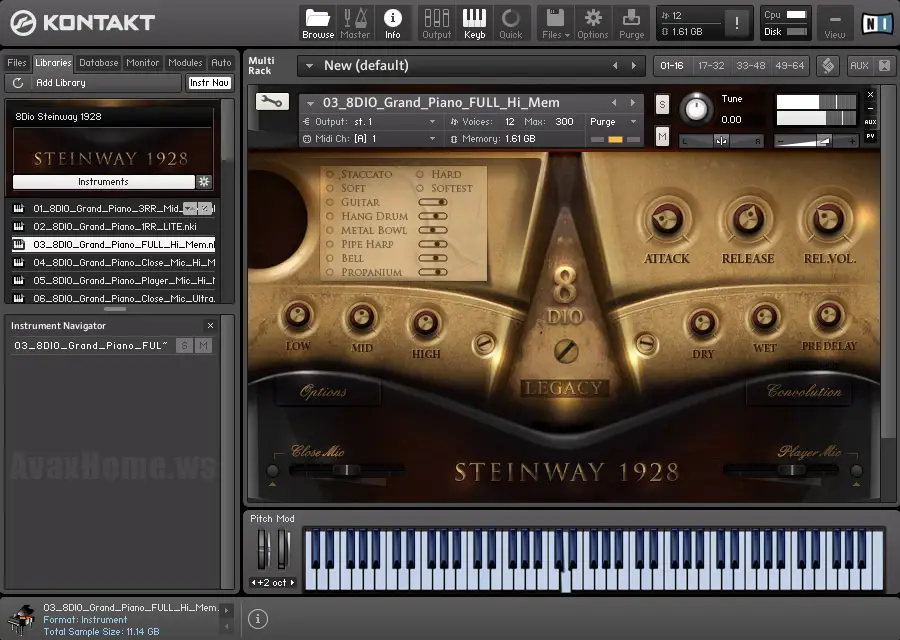Select the Soft radio button
The width and height of the screenshot is (900, 640).
[x=330, y=188]
